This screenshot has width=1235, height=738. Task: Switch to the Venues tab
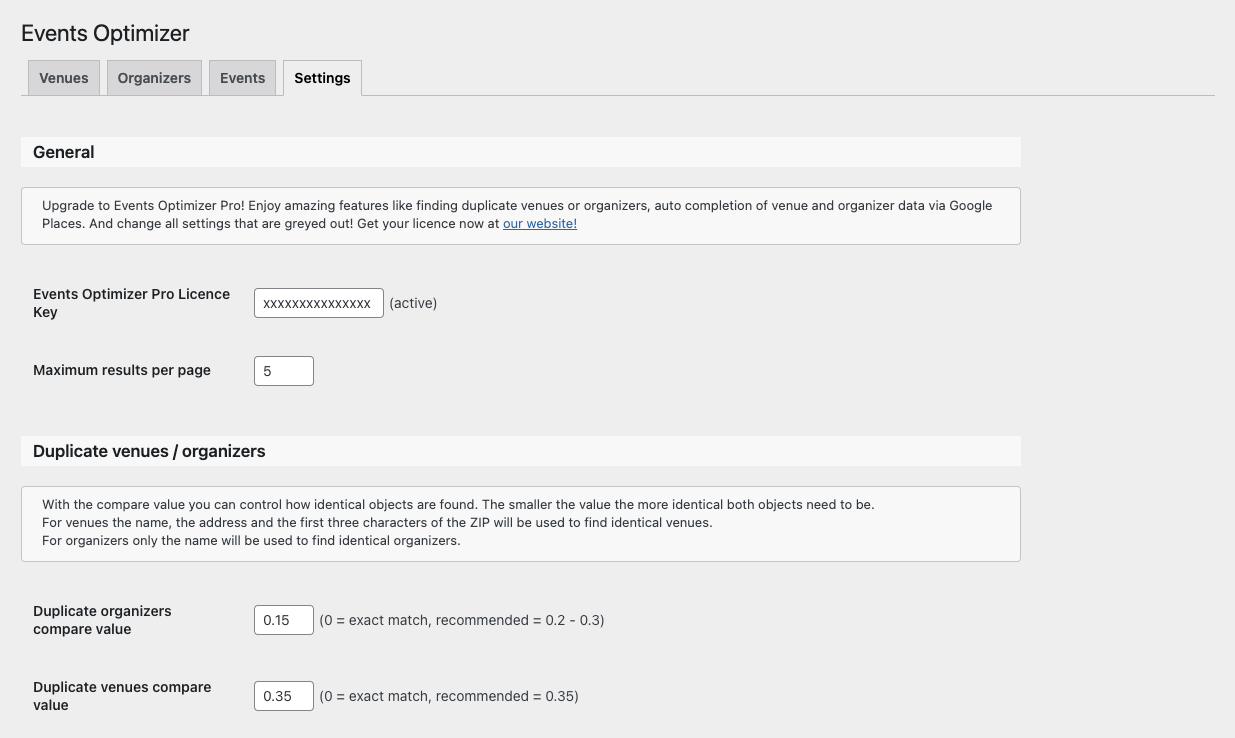tap(64, 78)
